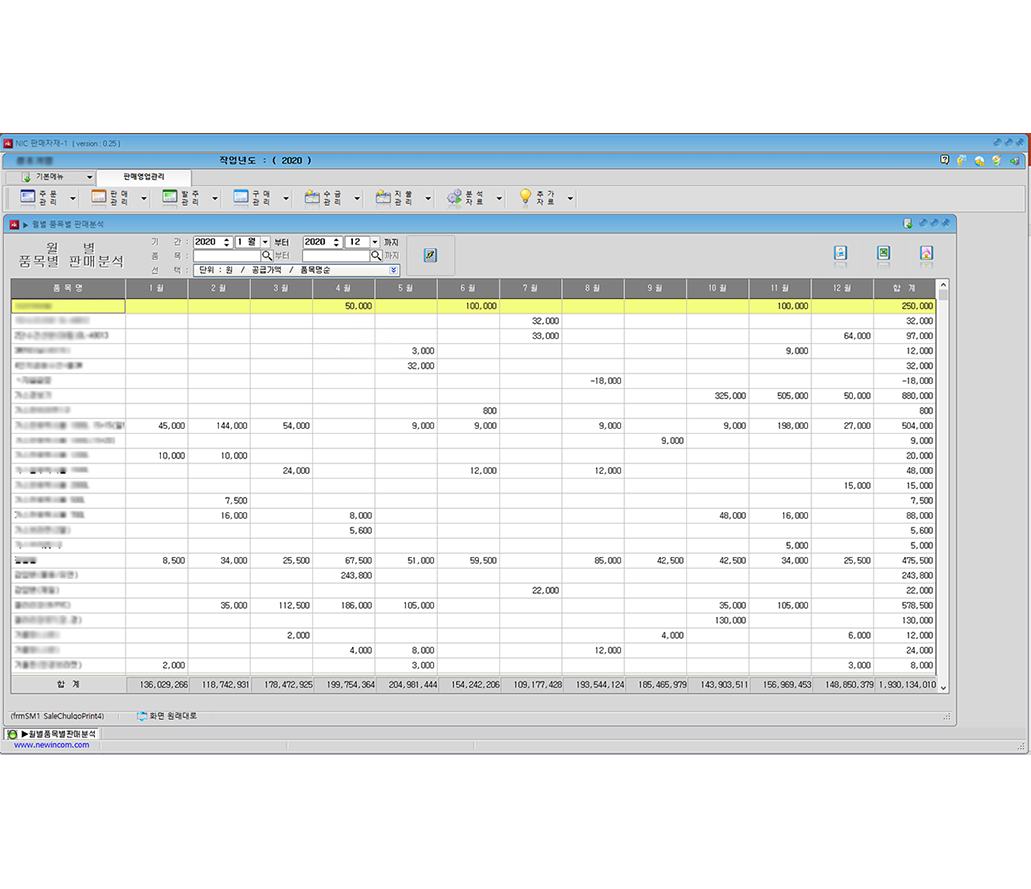This screenshot has width=1031, height=889.
Task: Open the help question mark icon
Action: click(x=945, y=160)
